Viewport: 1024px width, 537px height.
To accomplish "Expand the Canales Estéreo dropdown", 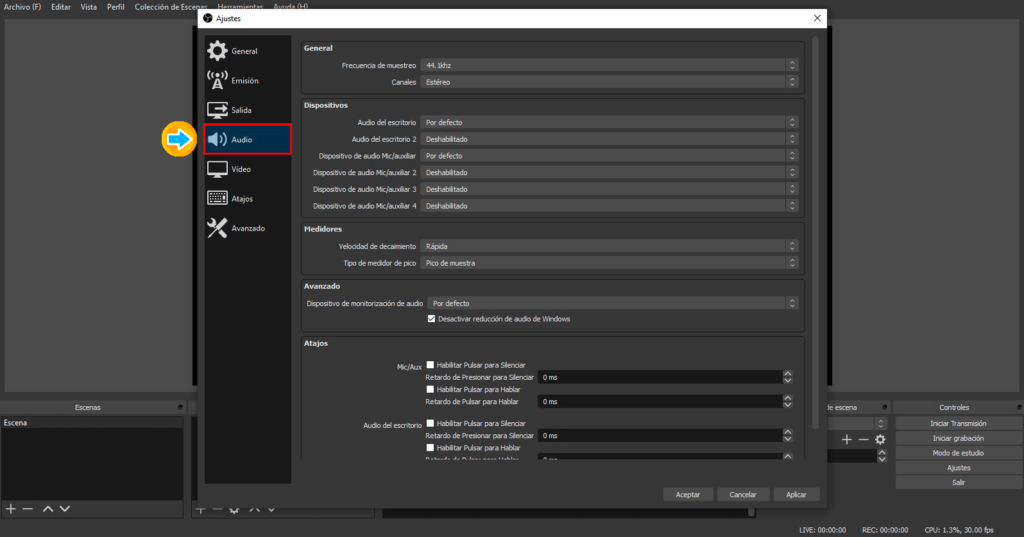I will pos(608,82).
